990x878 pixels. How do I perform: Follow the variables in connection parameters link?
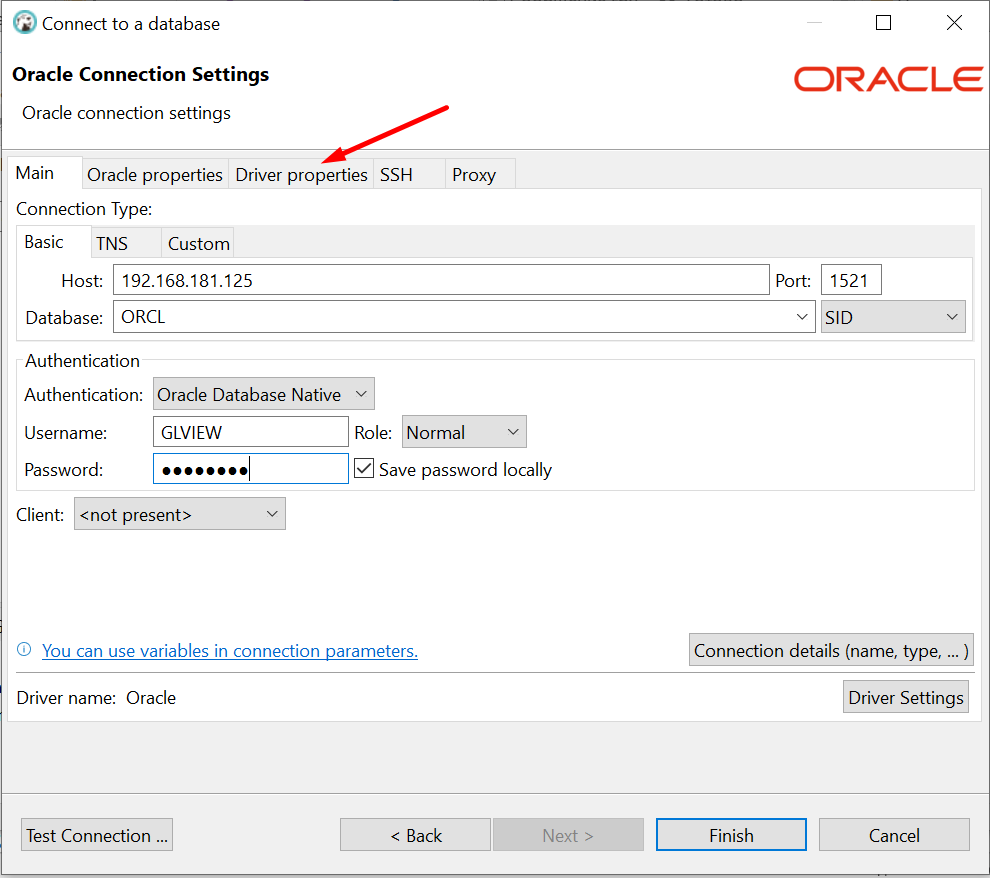[x=230, y=650]
